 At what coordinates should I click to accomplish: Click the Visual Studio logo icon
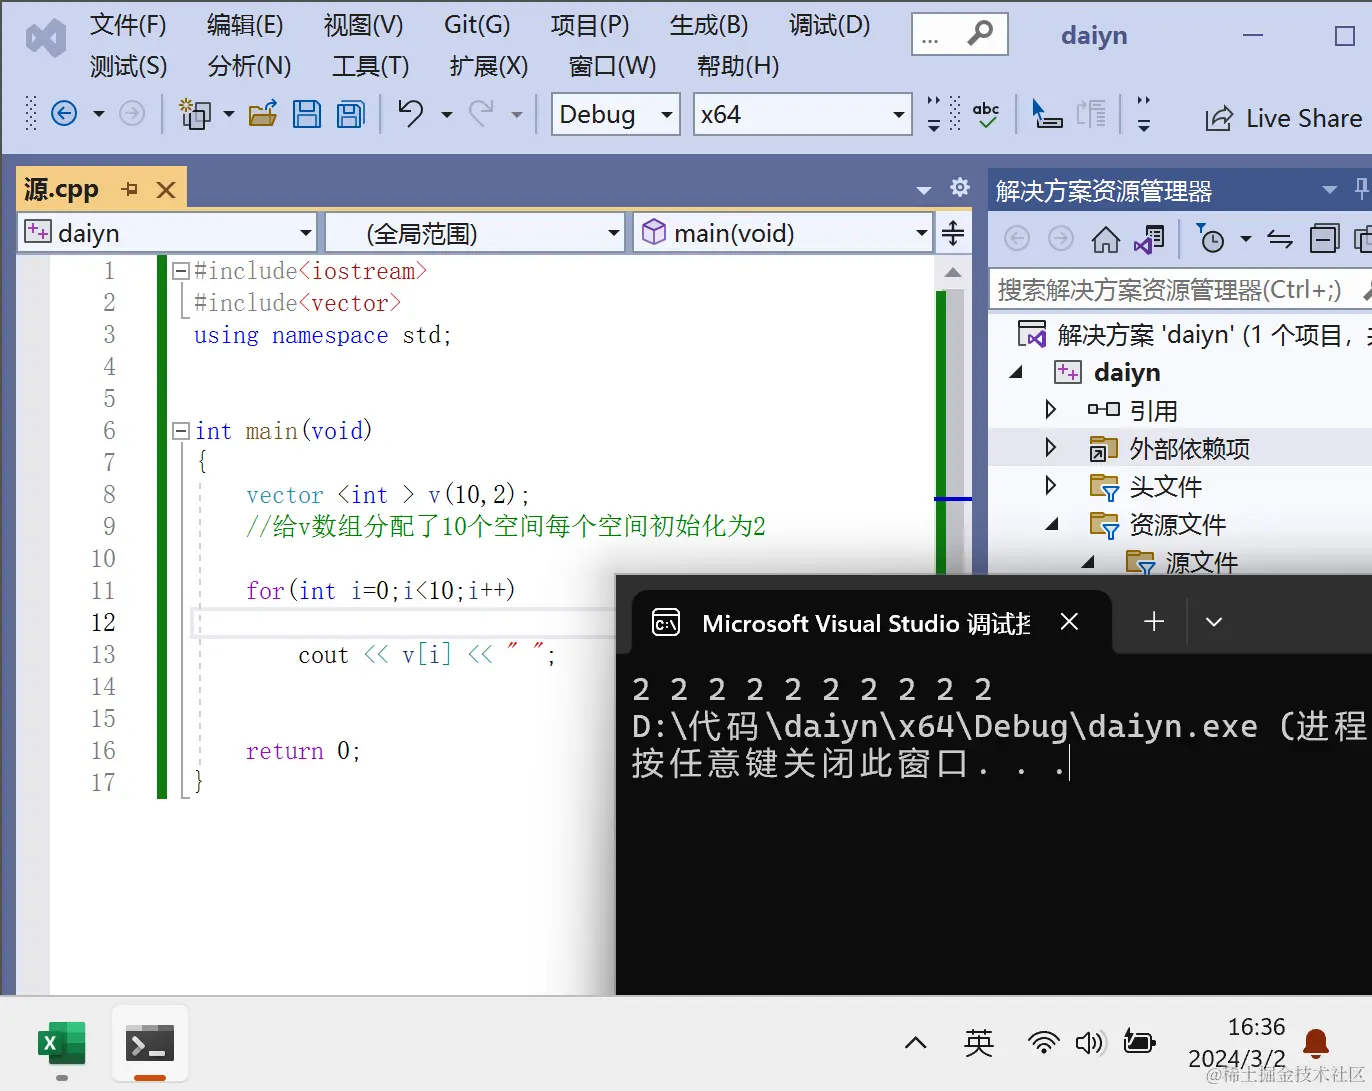[46, 40]
